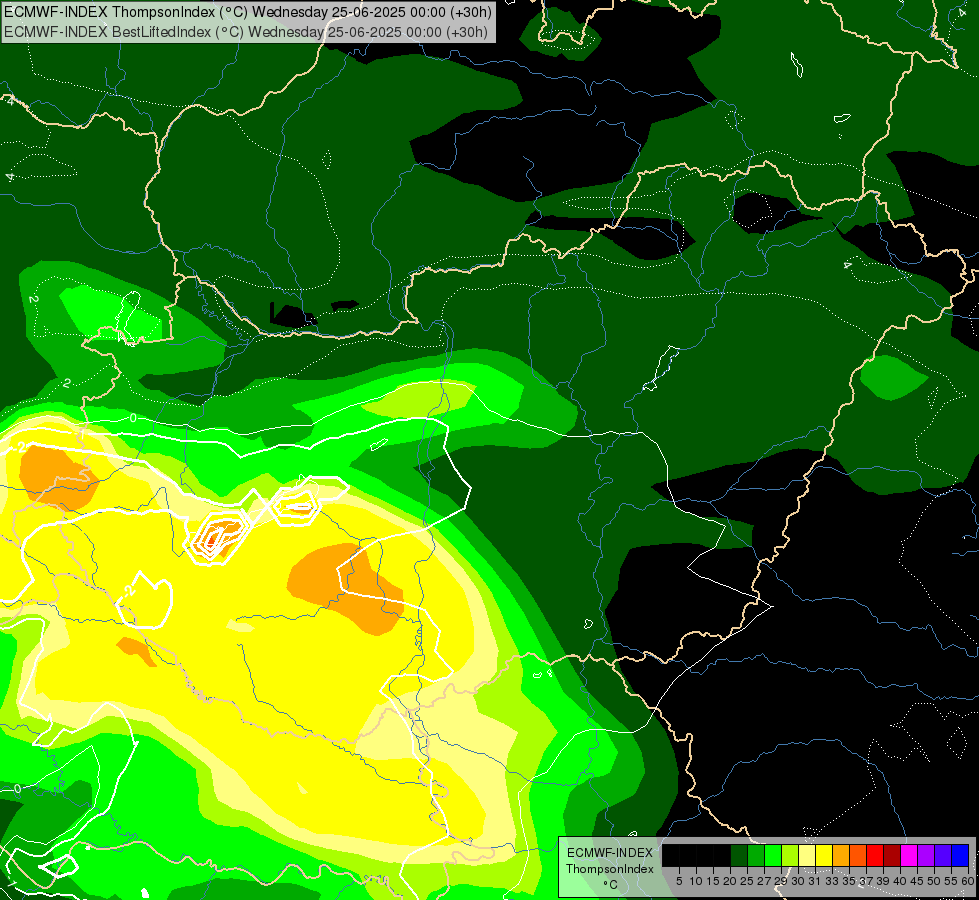This screenshot has height=900, width=979.
Task: Click the dark red 39–40 legend swatch
Action: pyautogui.click(x=892, y=855)
